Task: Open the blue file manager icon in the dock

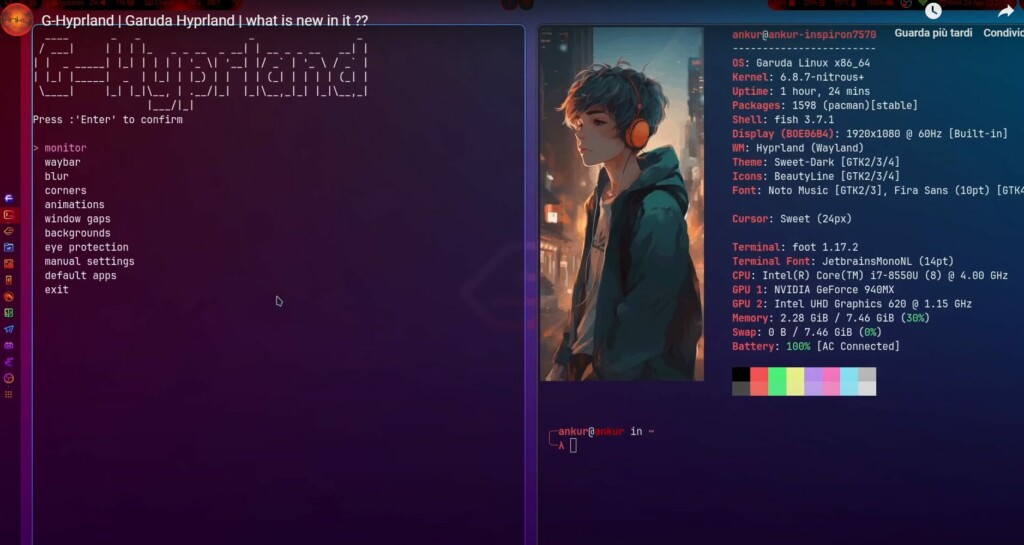Action: (8, 247)
